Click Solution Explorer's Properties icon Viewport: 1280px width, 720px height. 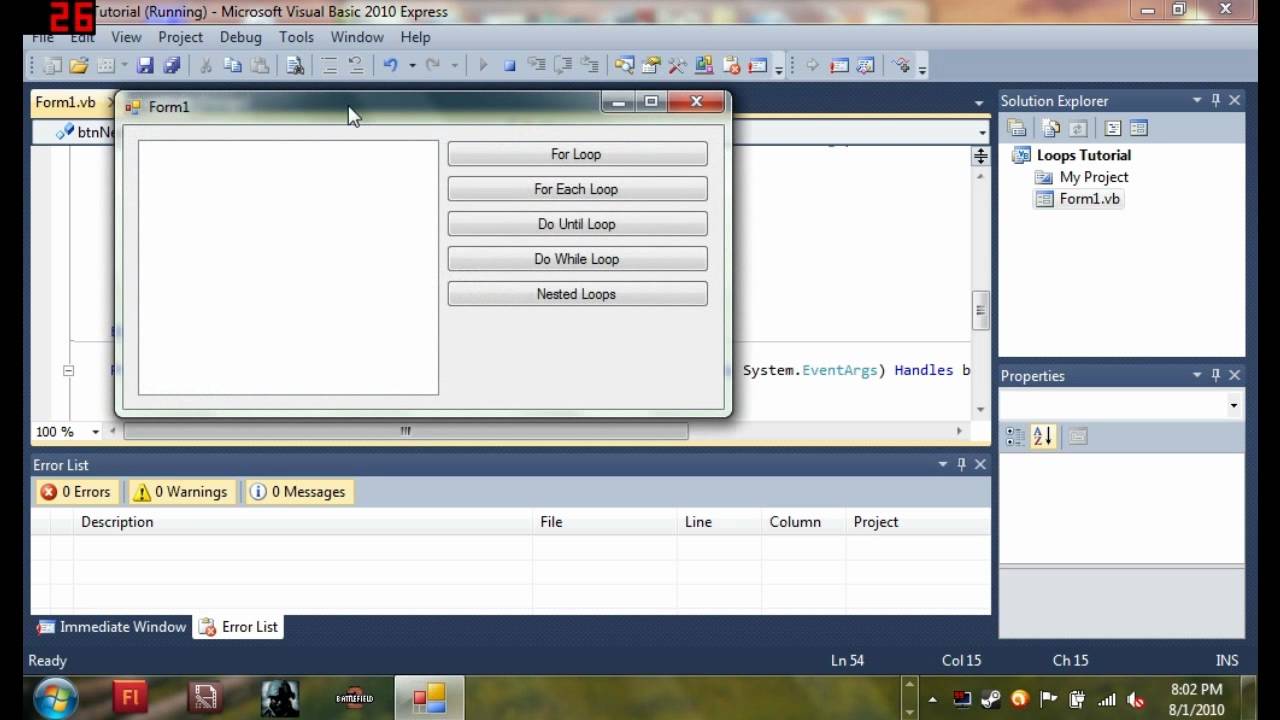tap(1017, 128)
